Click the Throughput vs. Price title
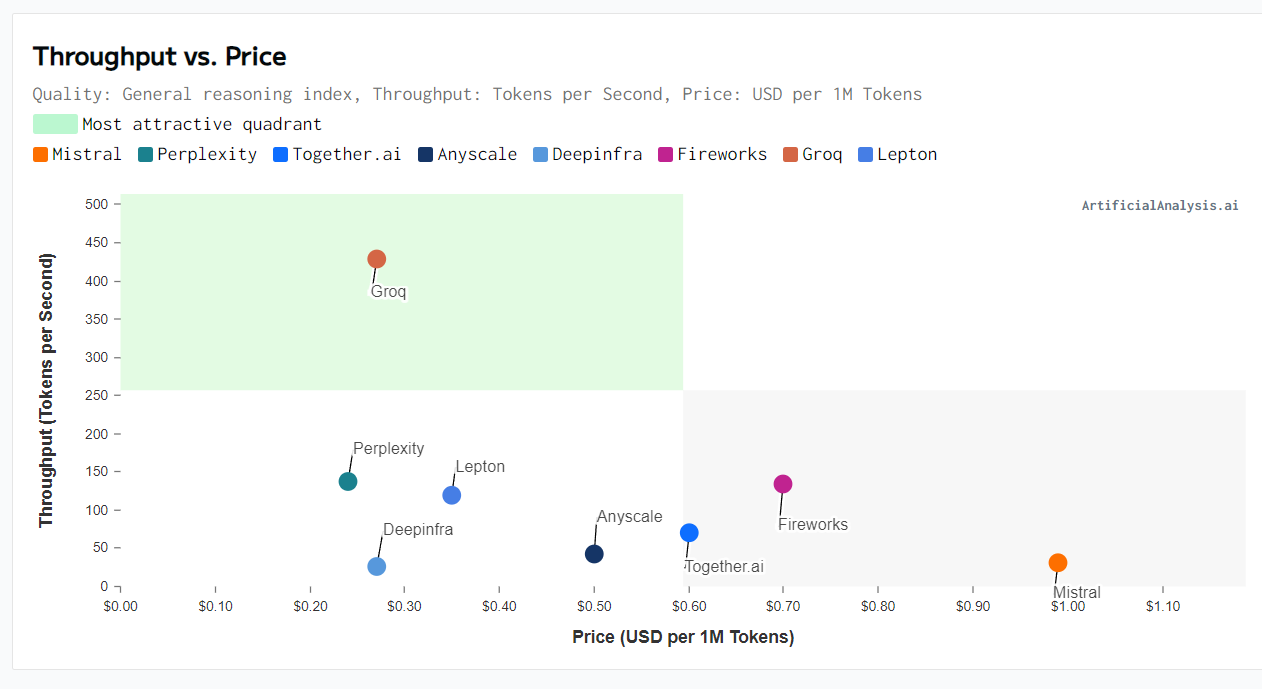This screenshot has width=1262, height=689. (x=160, y=57)
